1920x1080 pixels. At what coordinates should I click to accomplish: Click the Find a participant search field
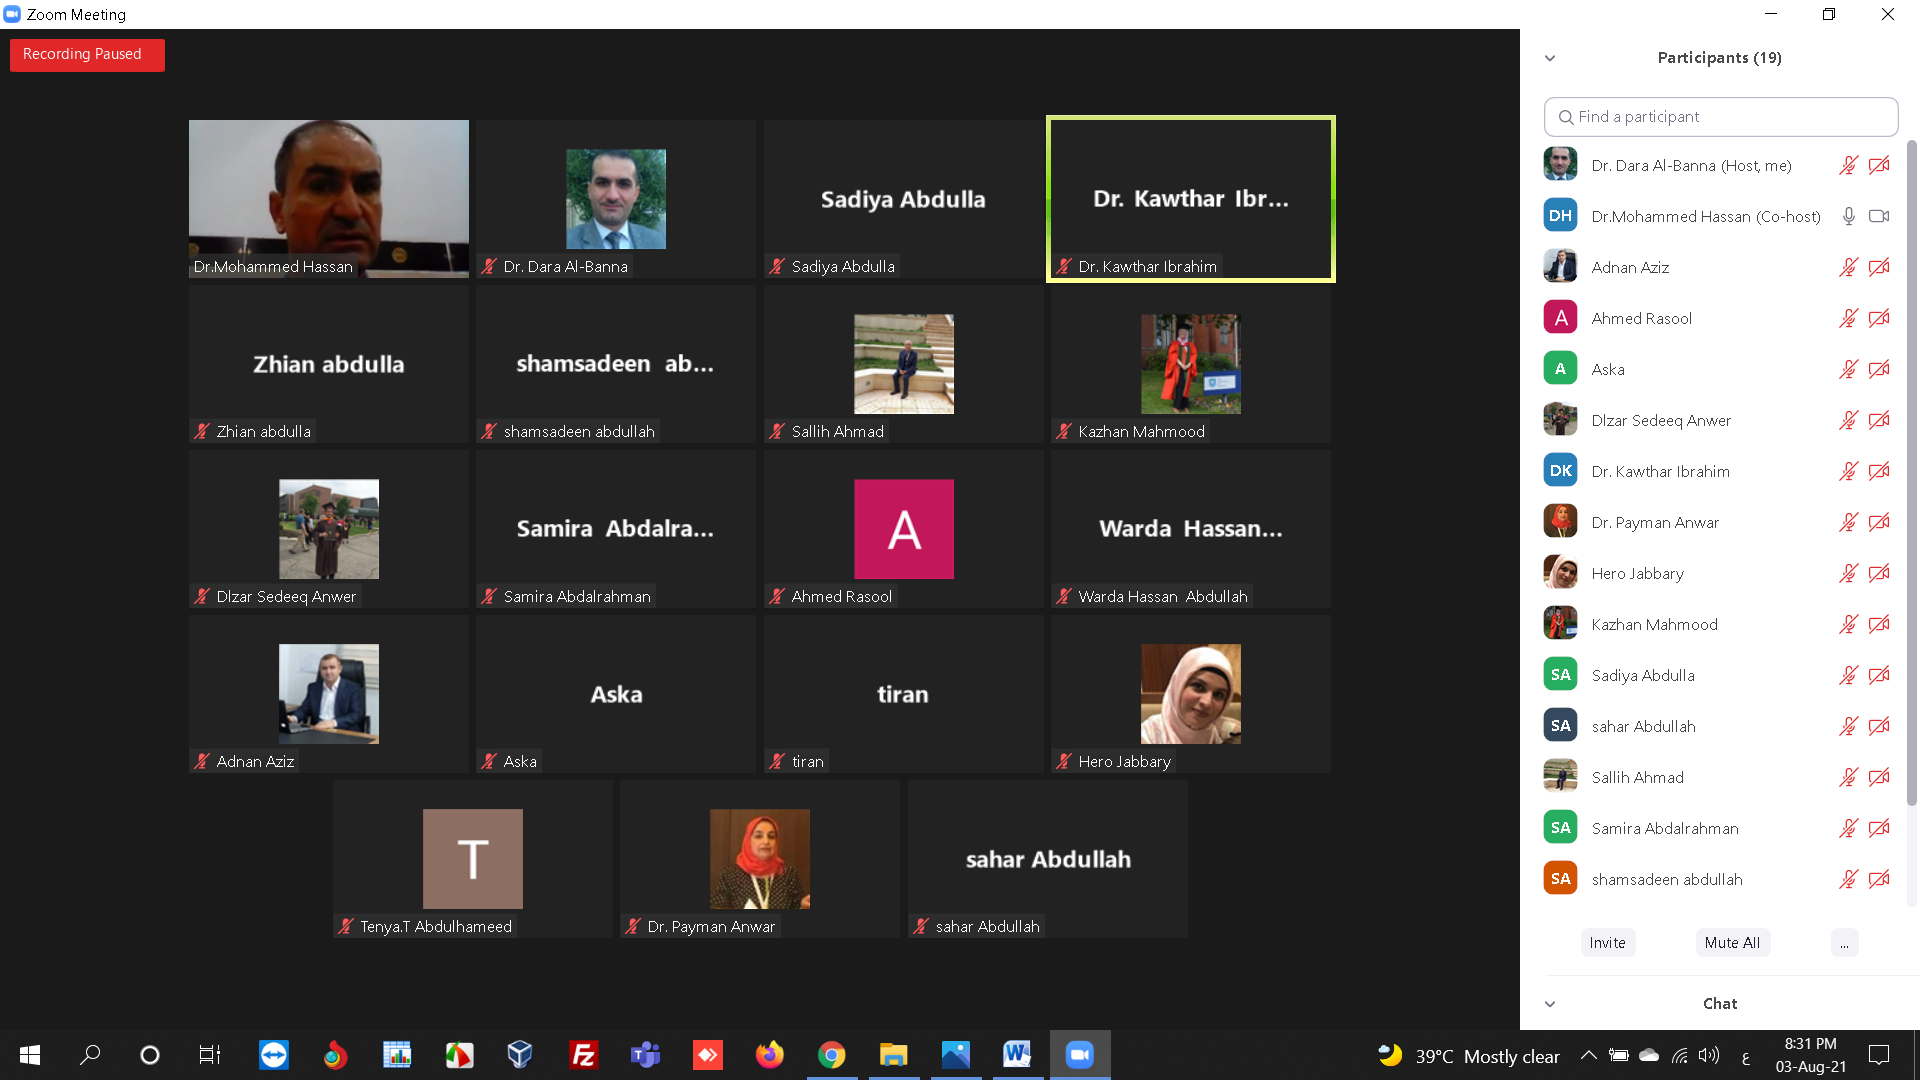(x=1720, y=117)
